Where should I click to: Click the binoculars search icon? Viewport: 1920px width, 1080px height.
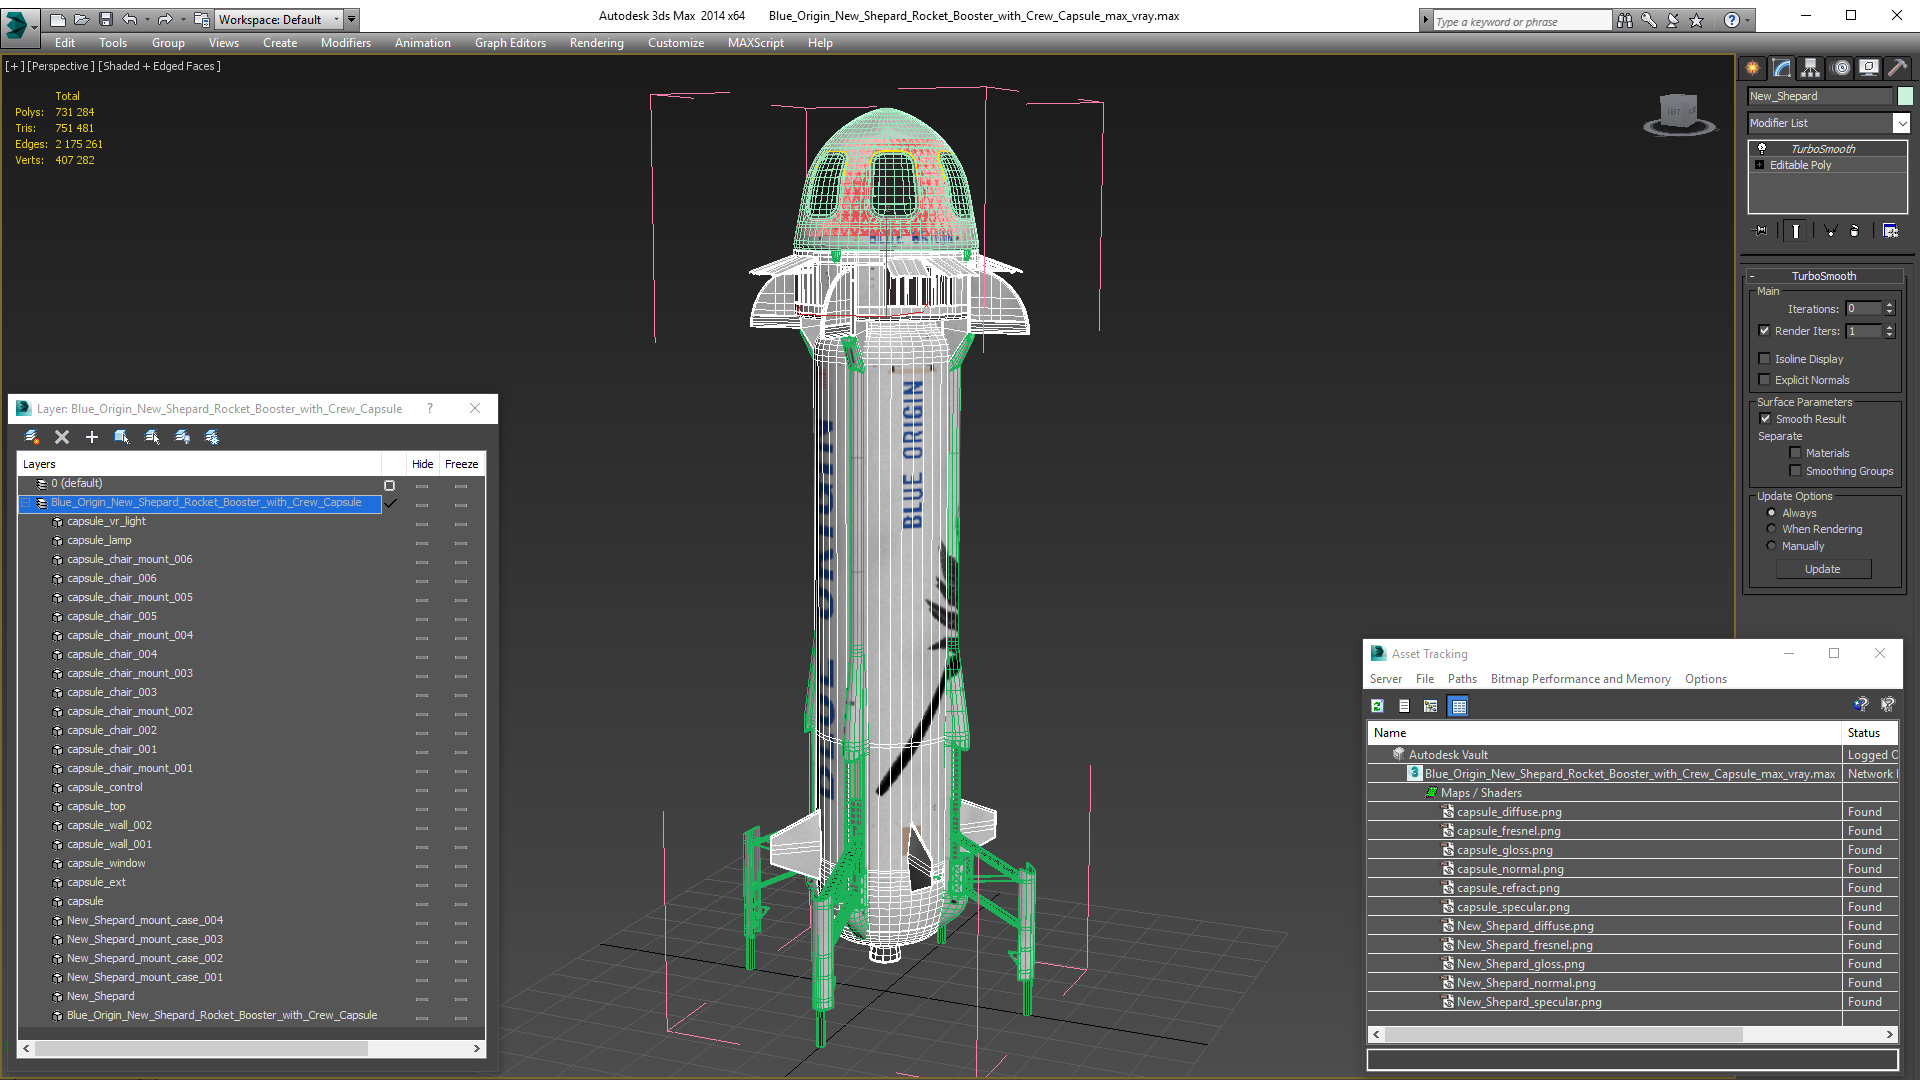click(1625, 20)
